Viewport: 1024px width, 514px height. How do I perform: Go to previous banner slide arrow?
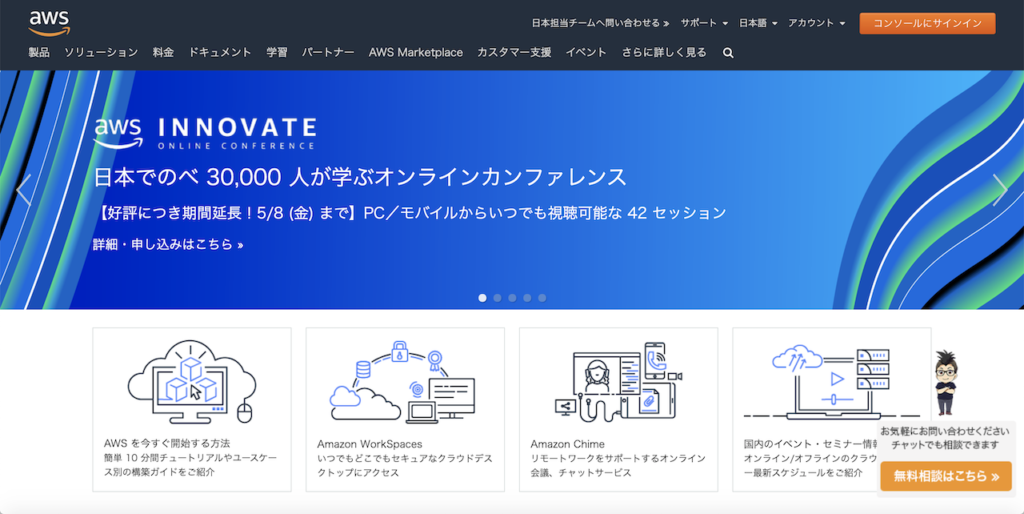pyautogui.click(x=24, y=190)
